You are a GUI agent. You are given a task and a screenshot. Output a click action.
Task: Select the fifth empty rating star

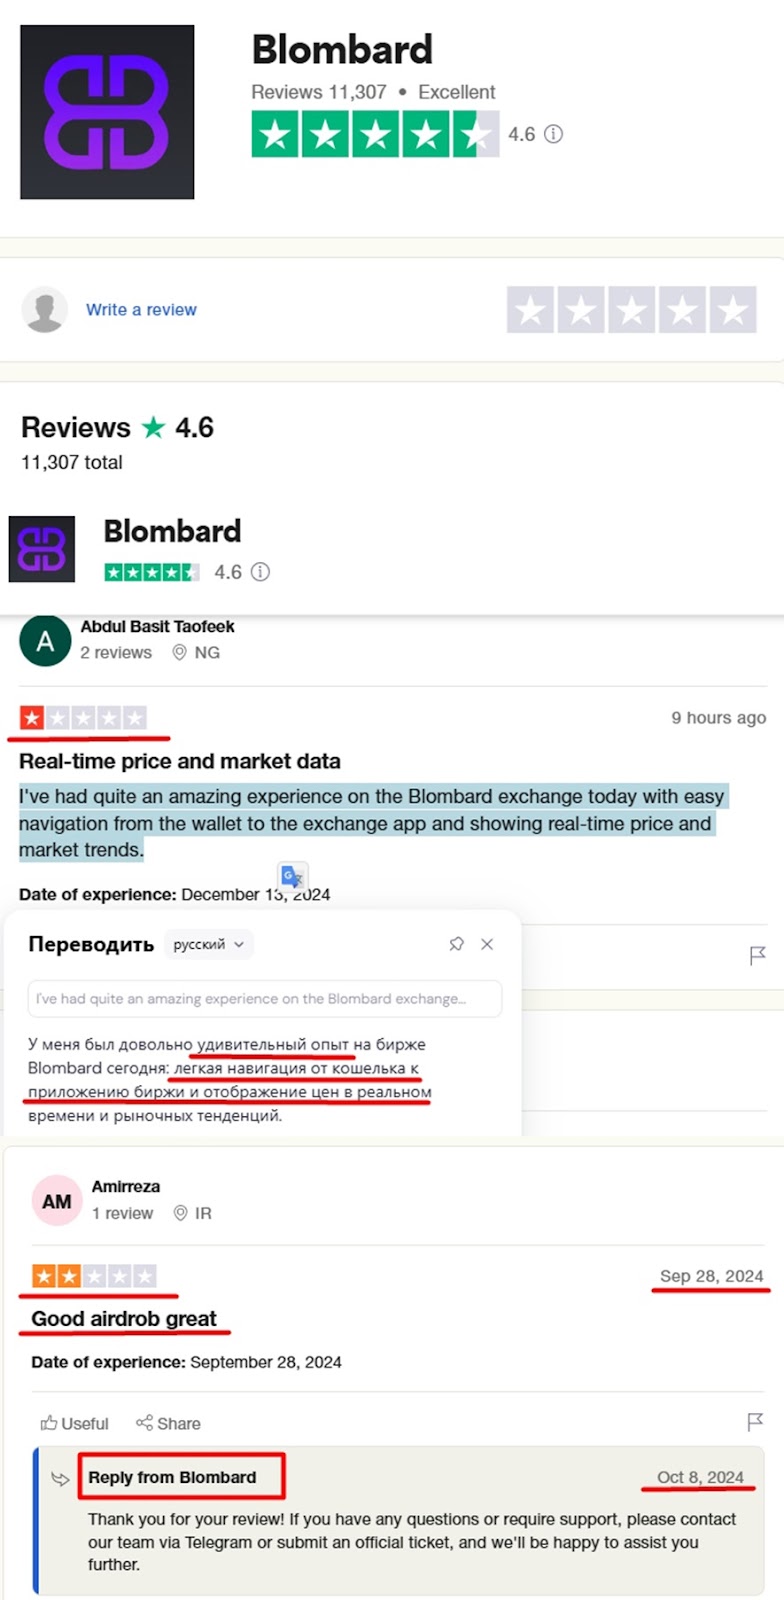coord(733,310)
